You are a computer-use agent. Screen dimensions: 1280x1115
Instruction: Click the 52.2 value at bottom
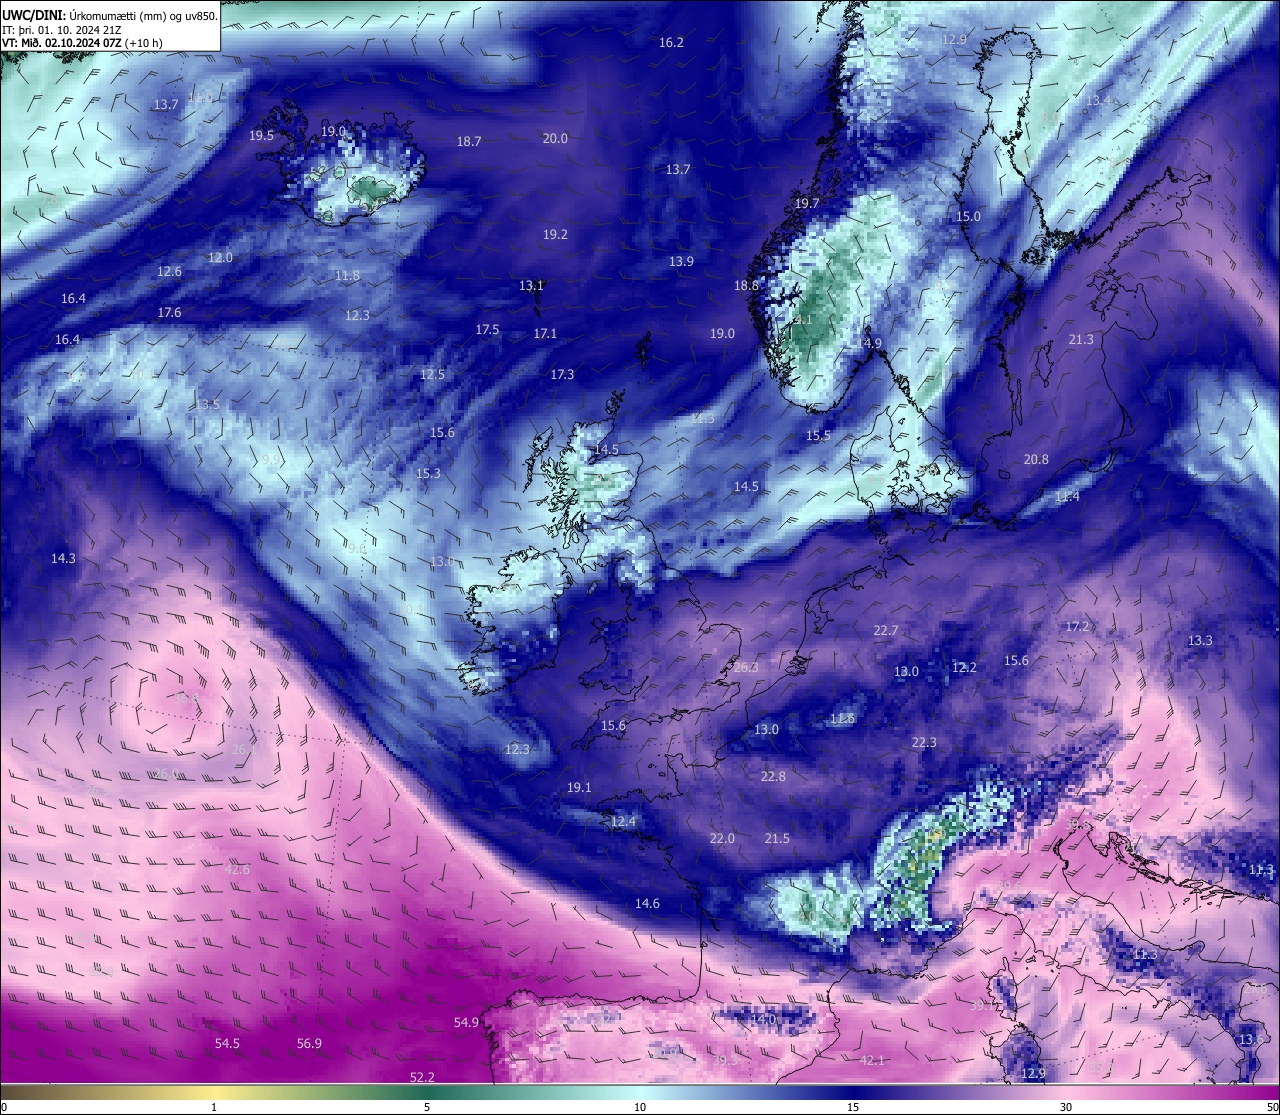(x=422, y=1078)
